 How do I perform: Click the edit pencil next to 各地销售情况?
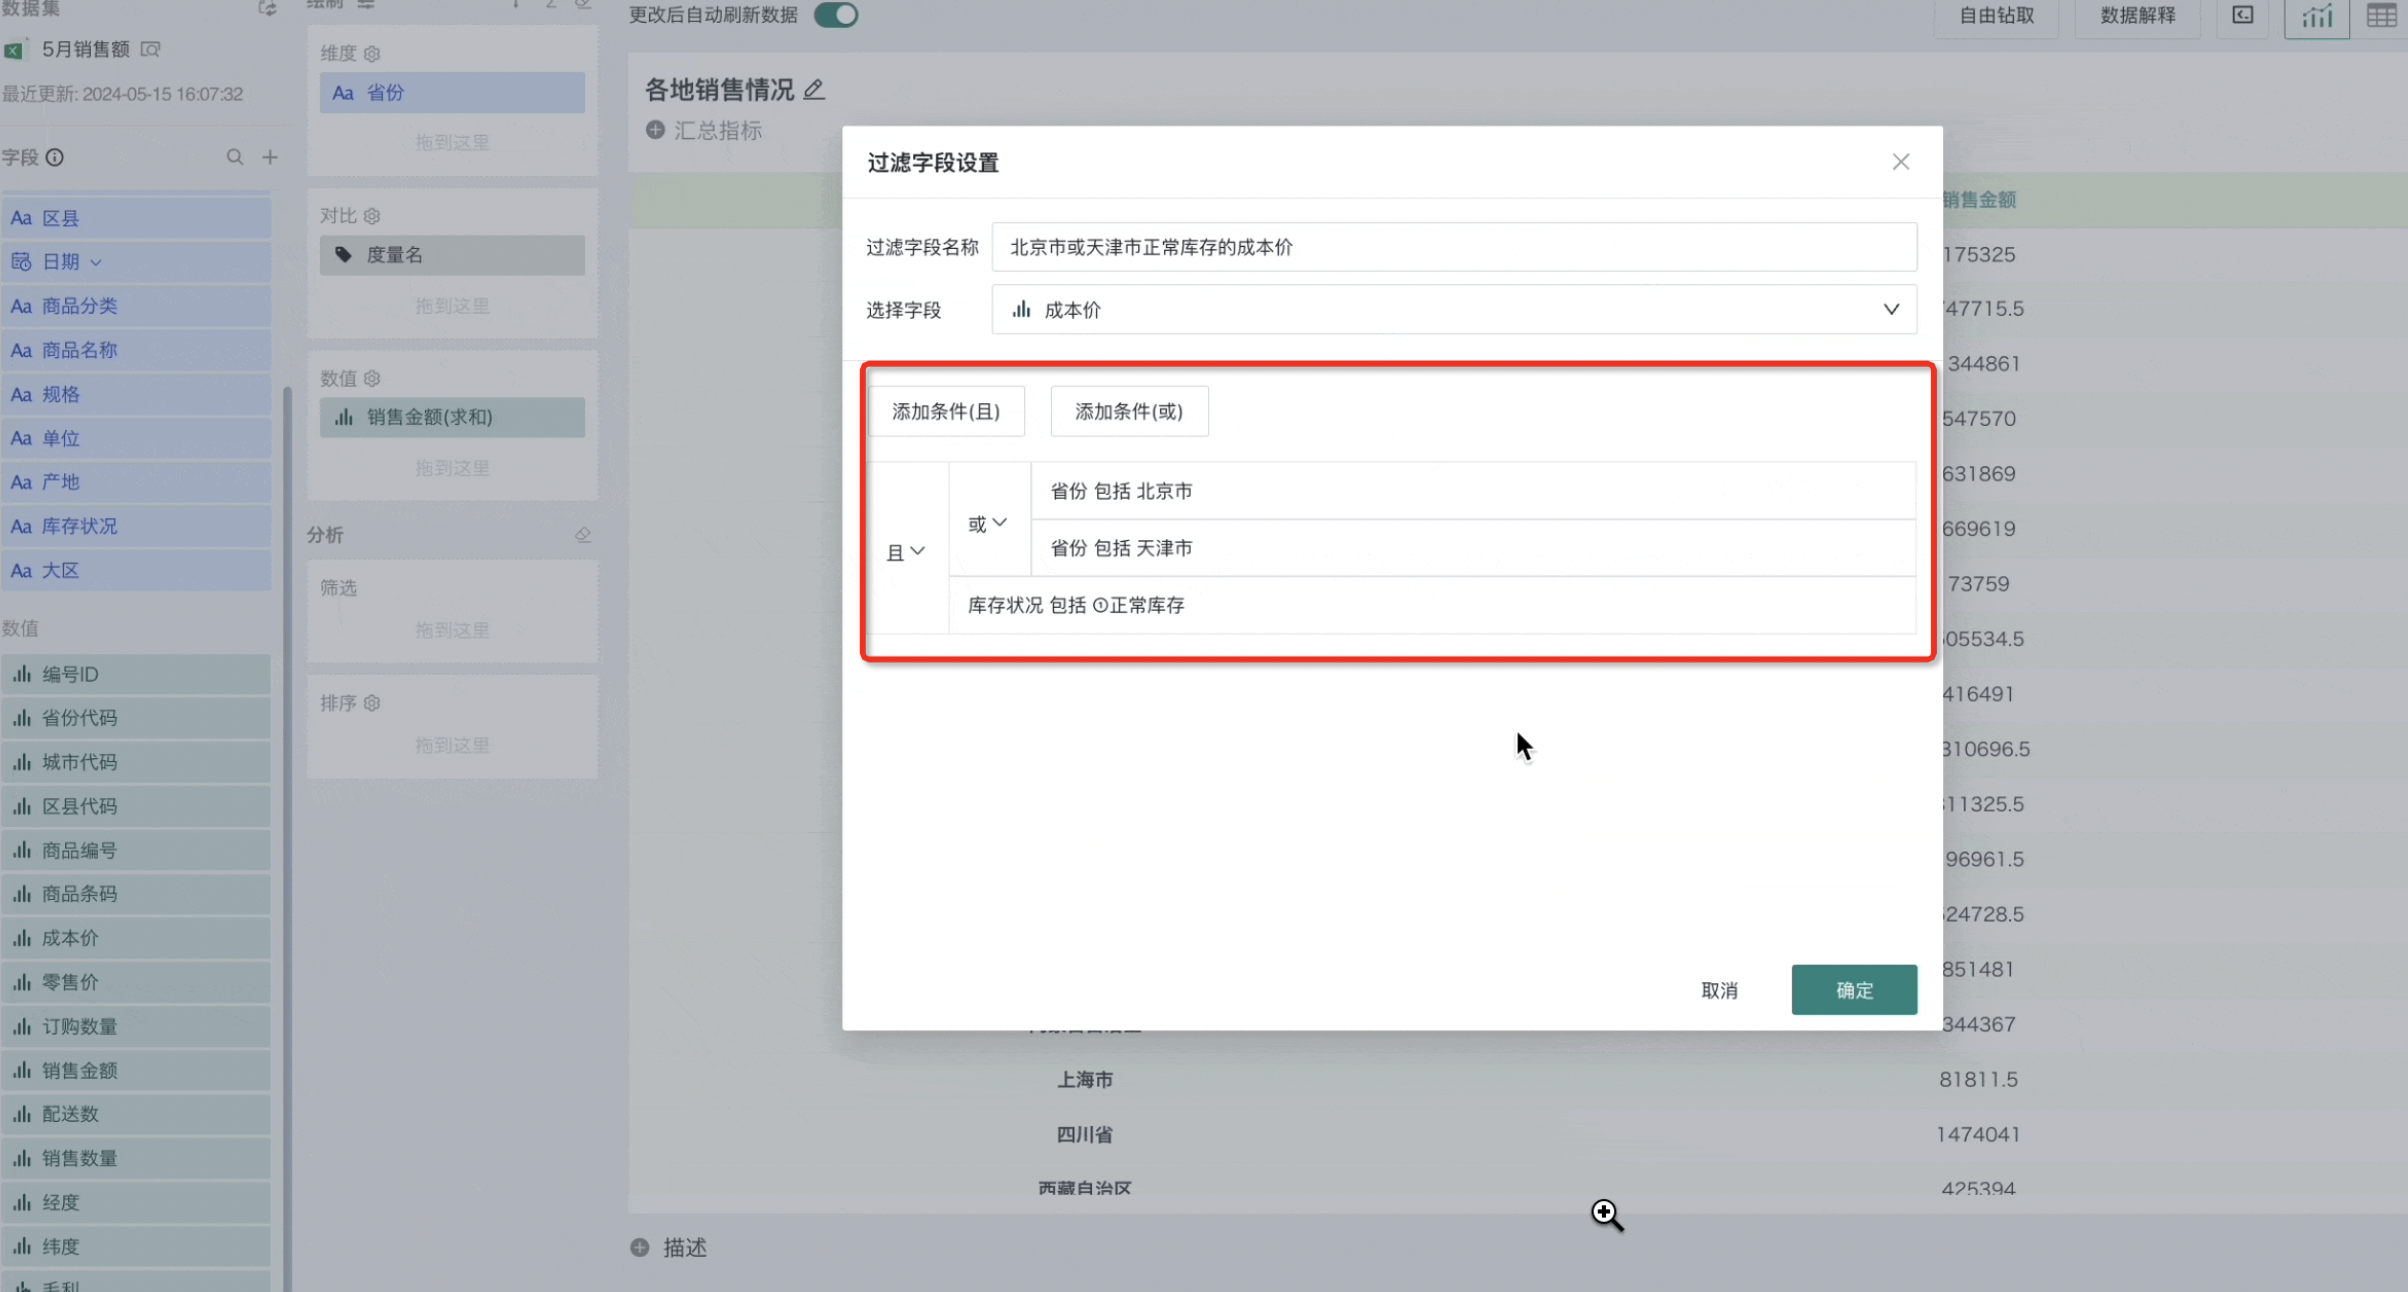click(x=814, y=90)
